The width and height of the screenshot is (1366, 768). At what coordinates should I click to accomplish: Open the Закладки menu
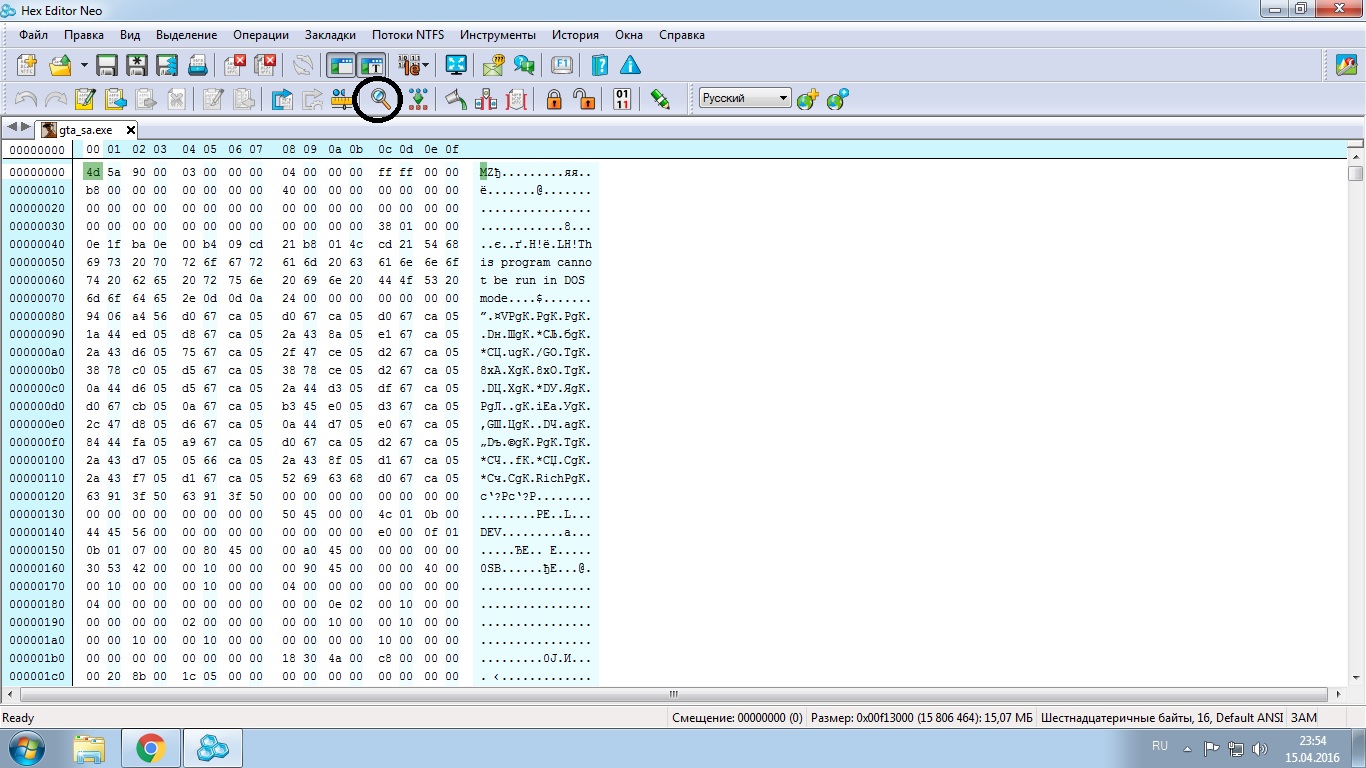pos(330,35)
